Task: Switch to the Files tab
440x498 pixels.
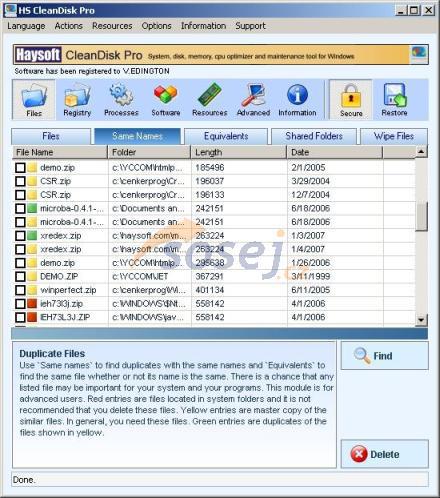Action: pyautogui.click(x=51, y=136)
